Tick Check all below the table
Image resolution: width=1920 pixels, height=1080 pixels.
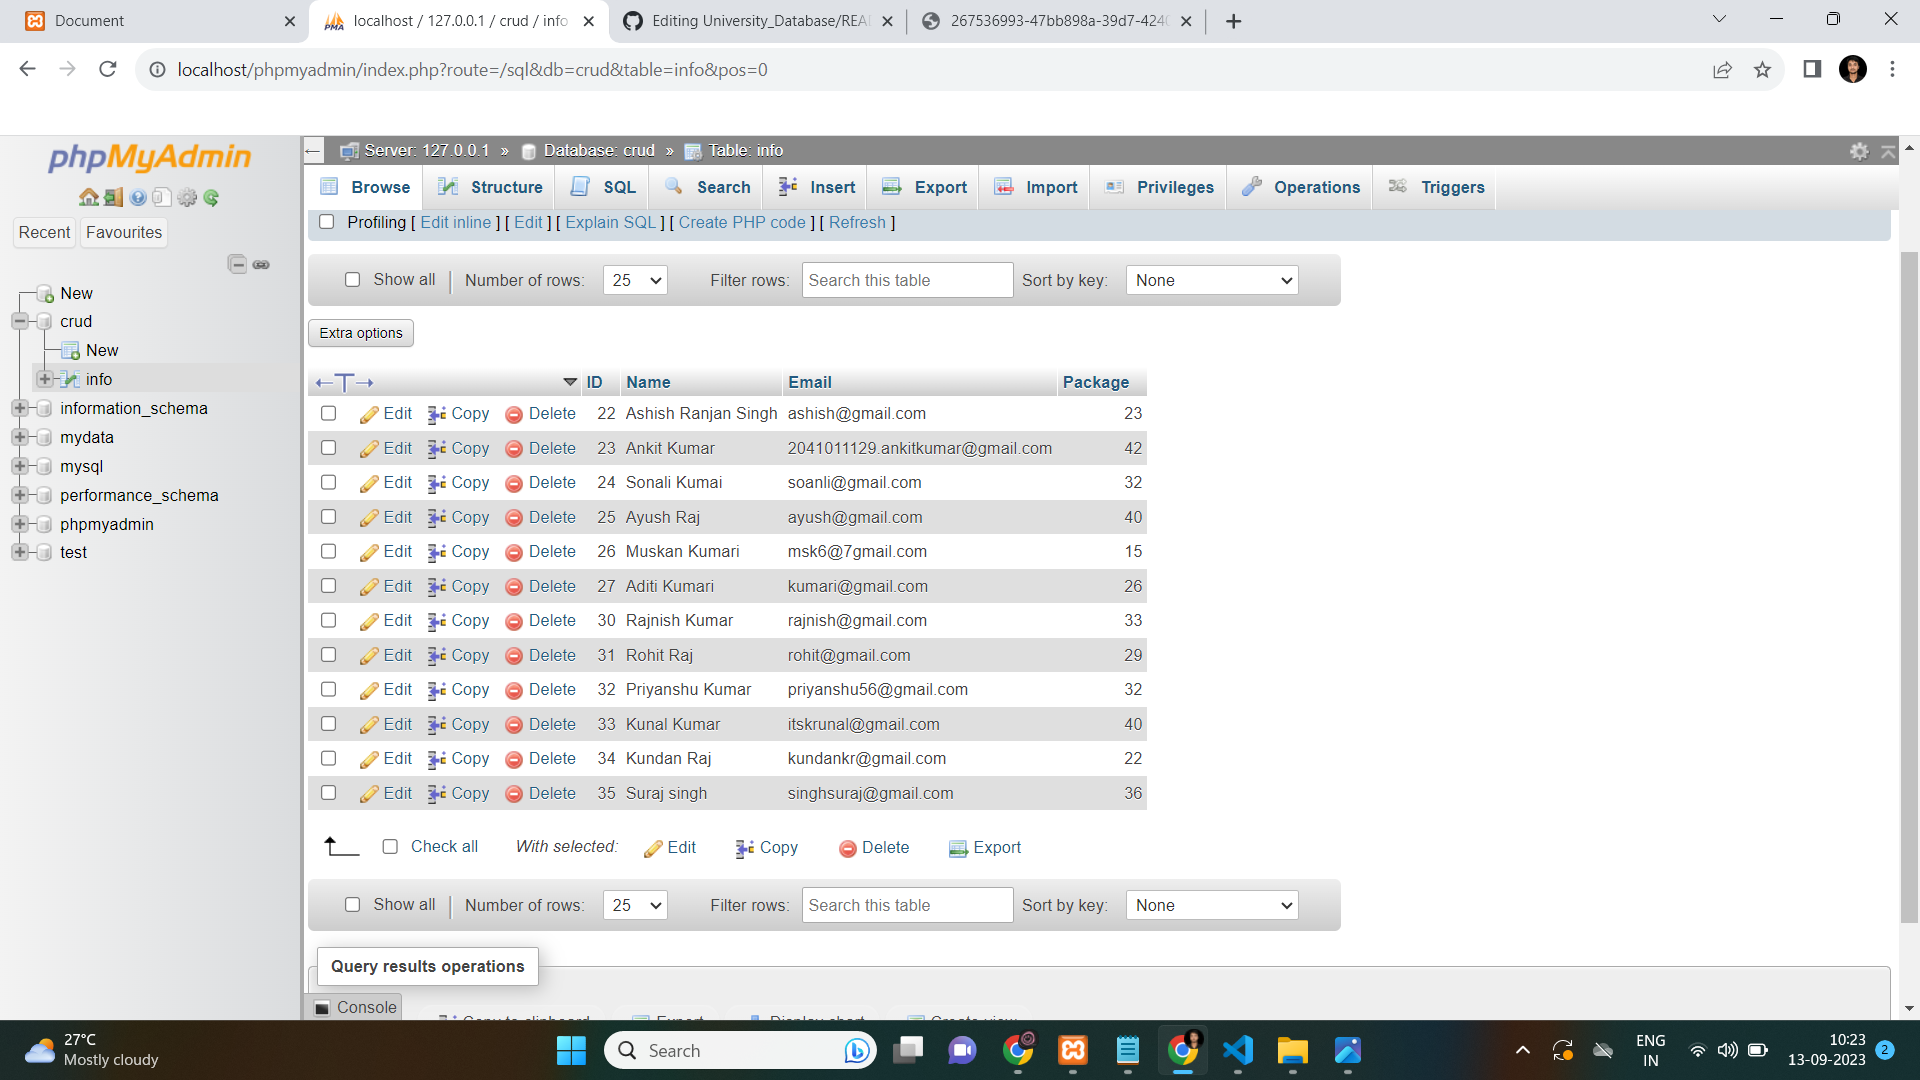(x=390, y=846)
